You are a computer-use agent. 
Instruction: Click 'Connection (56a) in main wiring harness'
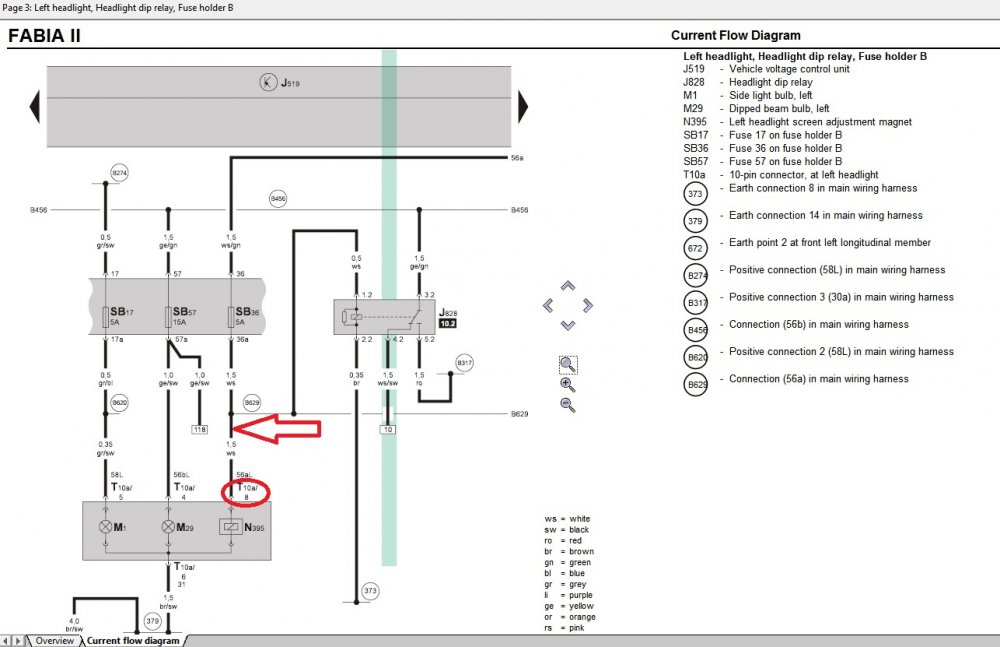(x=819, y=379)
